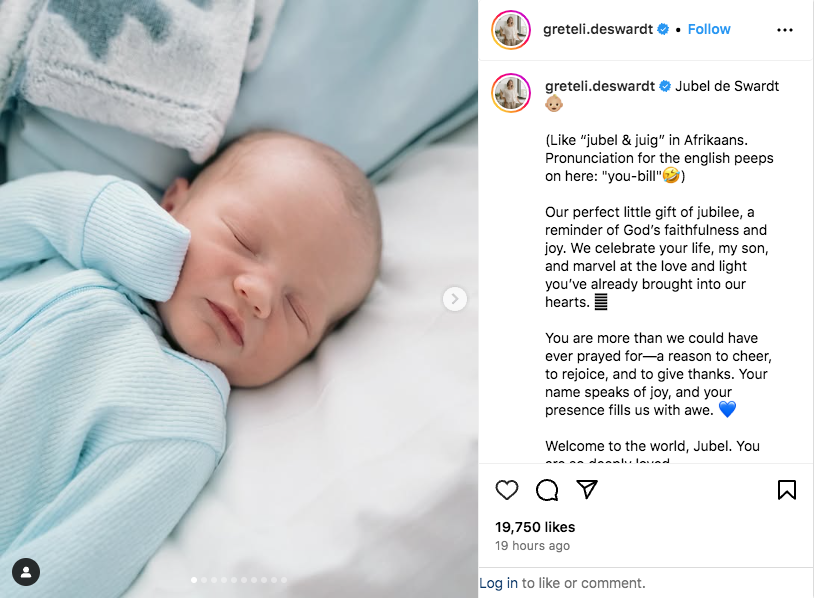Follow greteli.deswardt
This screenshot has height=598, width=815.
[709, 29]
